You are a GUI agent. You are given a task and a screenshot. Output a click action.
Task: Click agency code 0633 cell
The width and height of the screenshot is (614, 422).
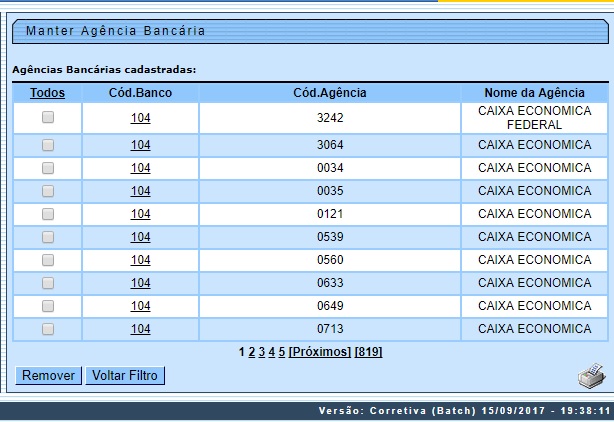tap(330, 283)
